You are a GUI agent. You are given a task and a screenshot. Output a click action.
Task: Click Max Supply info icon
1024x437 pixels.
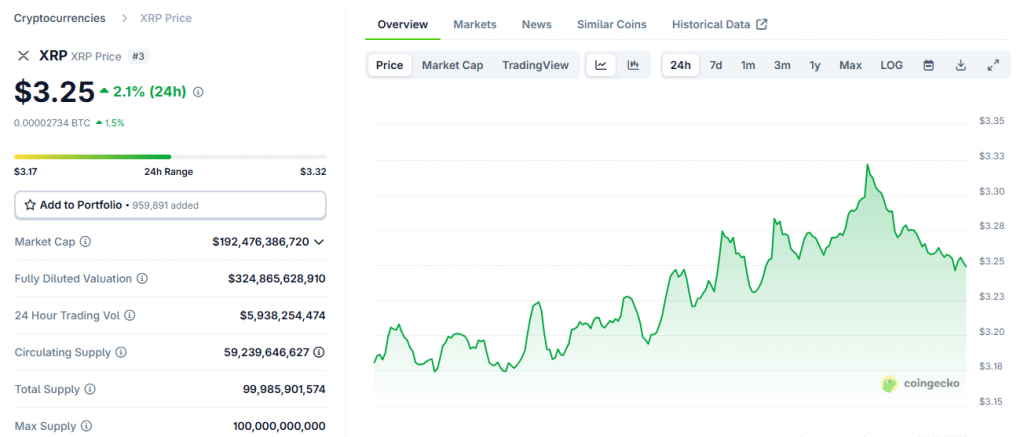click(86, 426)
